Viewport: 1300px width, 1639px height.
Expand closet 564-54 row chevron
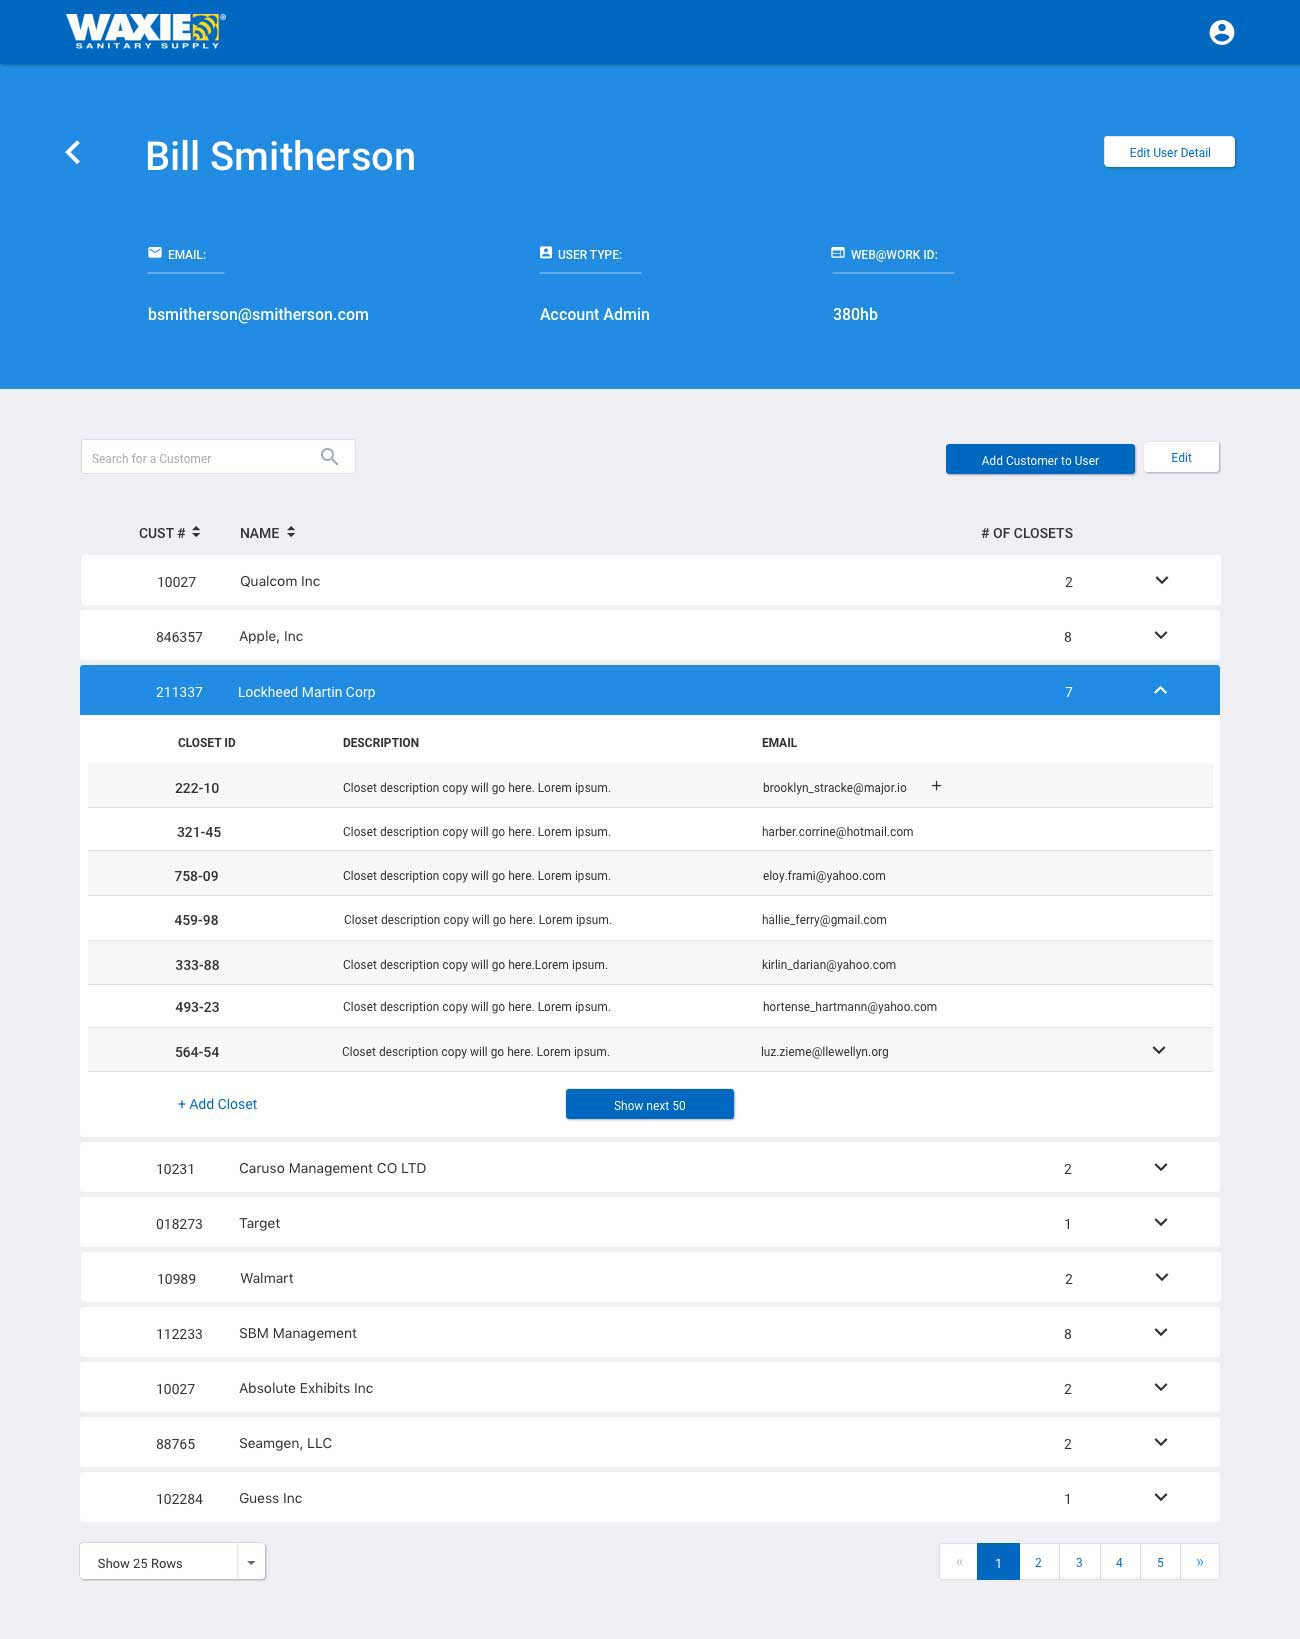click(x=1159, y=1050)
